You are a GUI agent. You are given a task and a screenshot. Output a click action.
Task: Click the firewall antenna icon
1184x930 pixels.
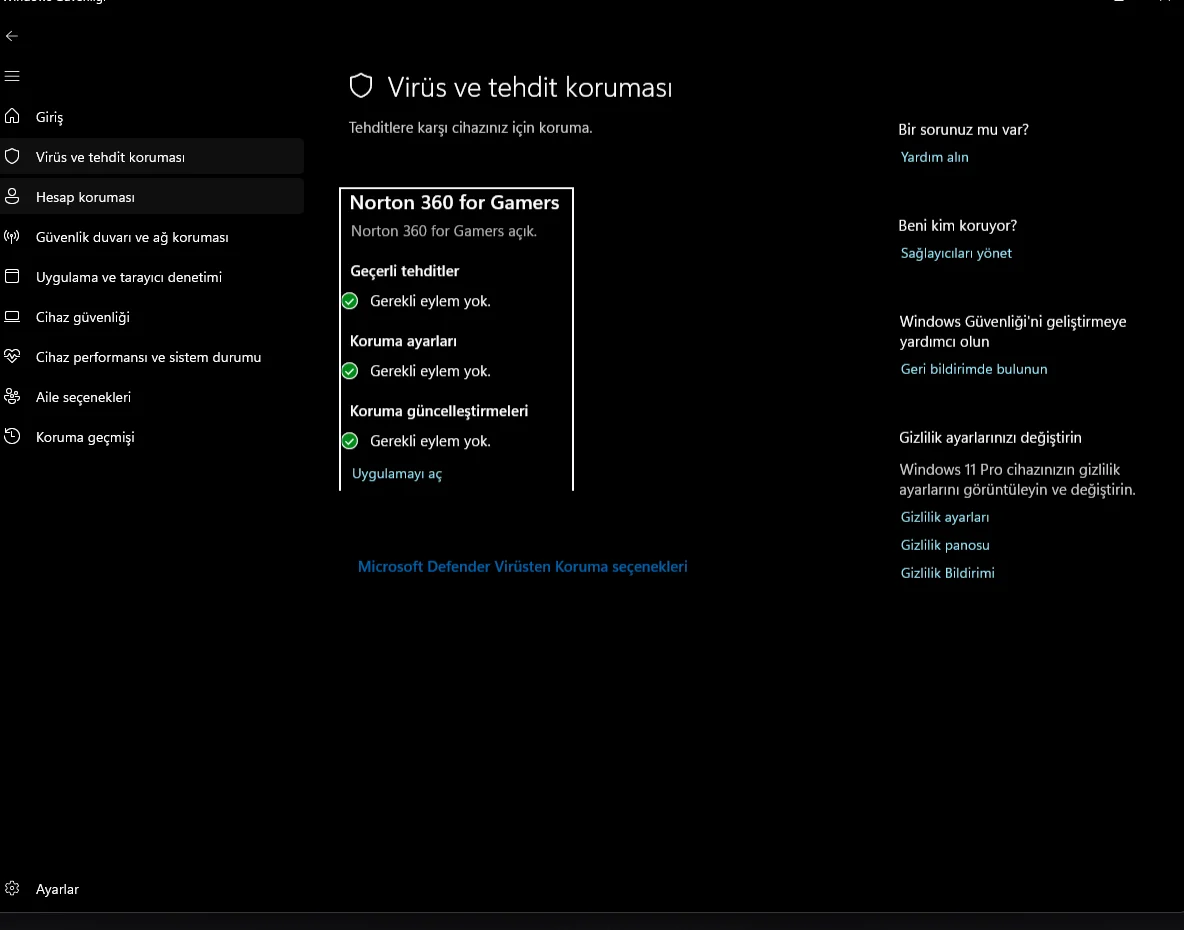click(x=12, y=237)
